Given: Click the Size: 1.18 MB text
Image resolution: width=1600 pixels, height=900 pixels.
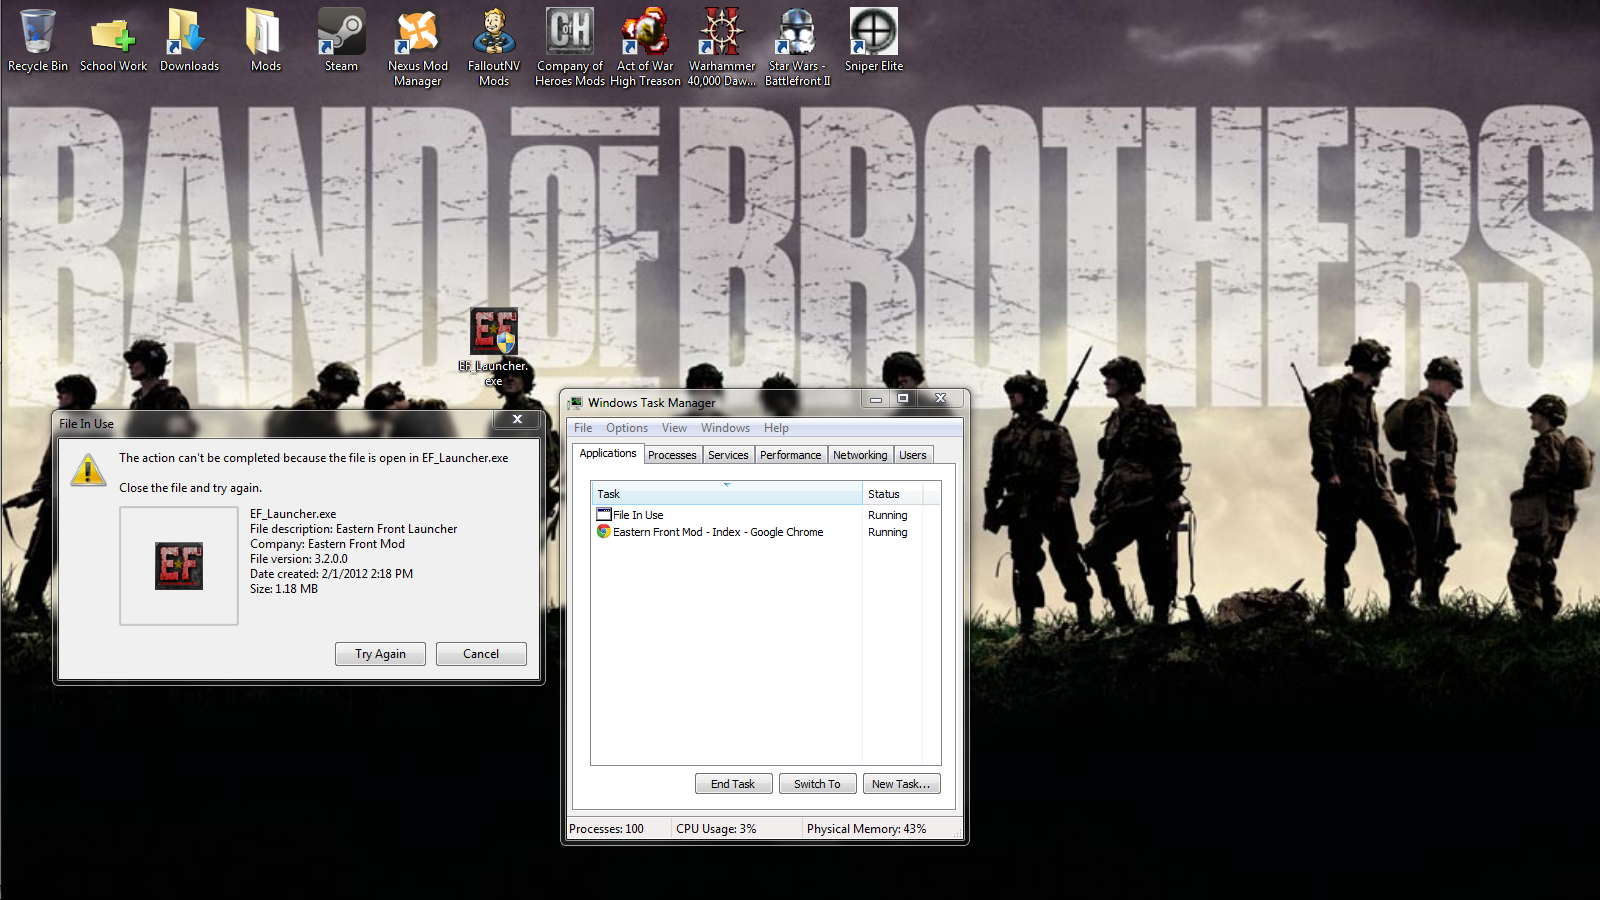Looking at the screenshot, I should click(x=284, y=589).
